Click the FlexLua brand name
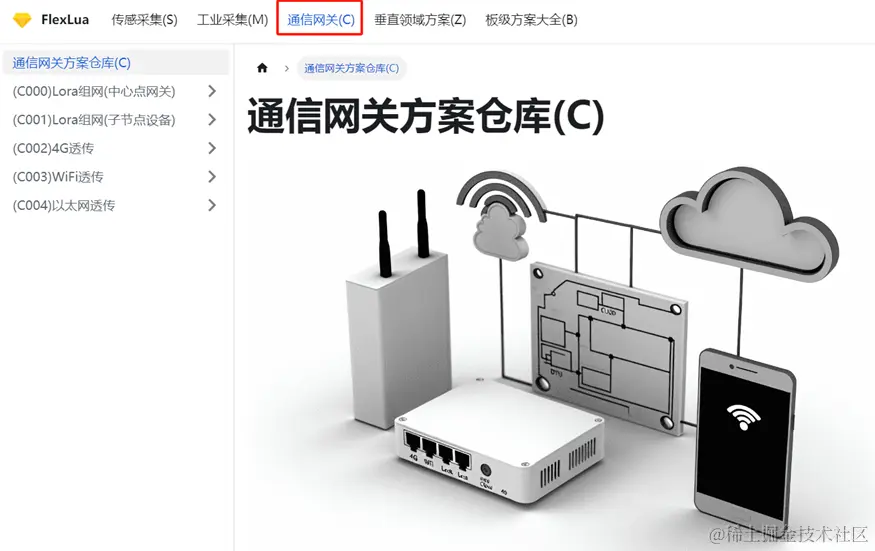This screenshot has width=875, height=551. tap(65, 20)
